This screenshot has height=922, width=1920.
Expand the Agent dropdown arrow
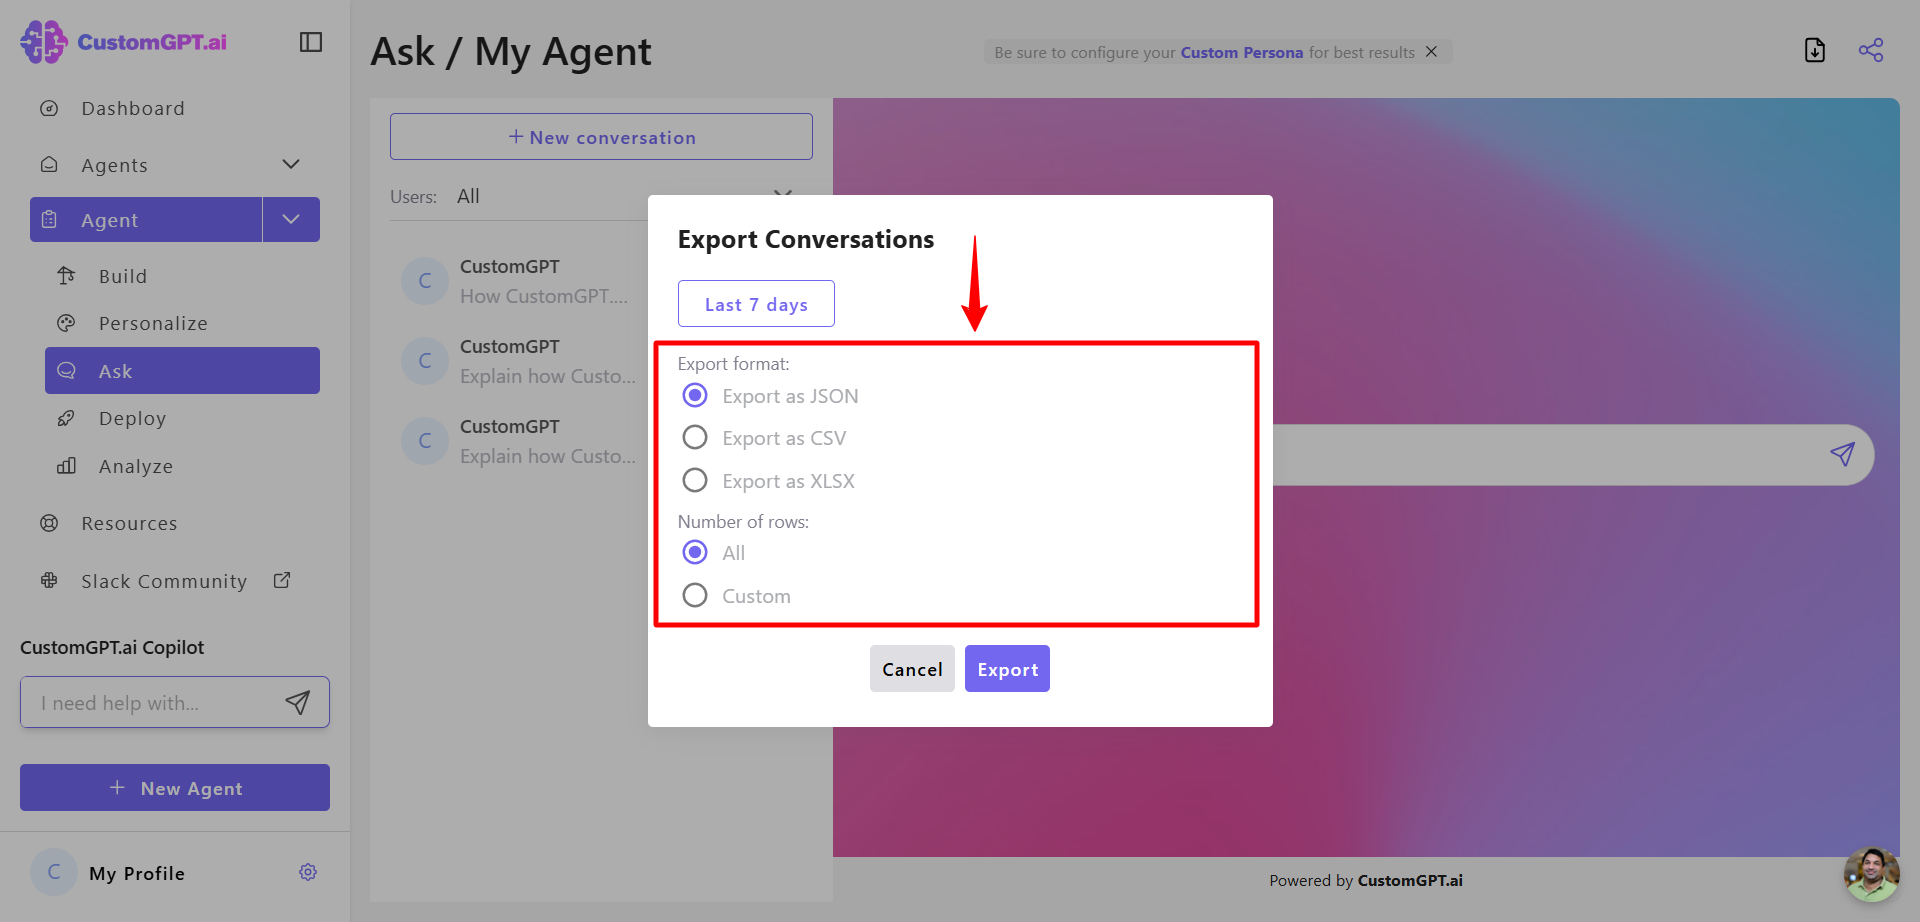pos(291,219)
